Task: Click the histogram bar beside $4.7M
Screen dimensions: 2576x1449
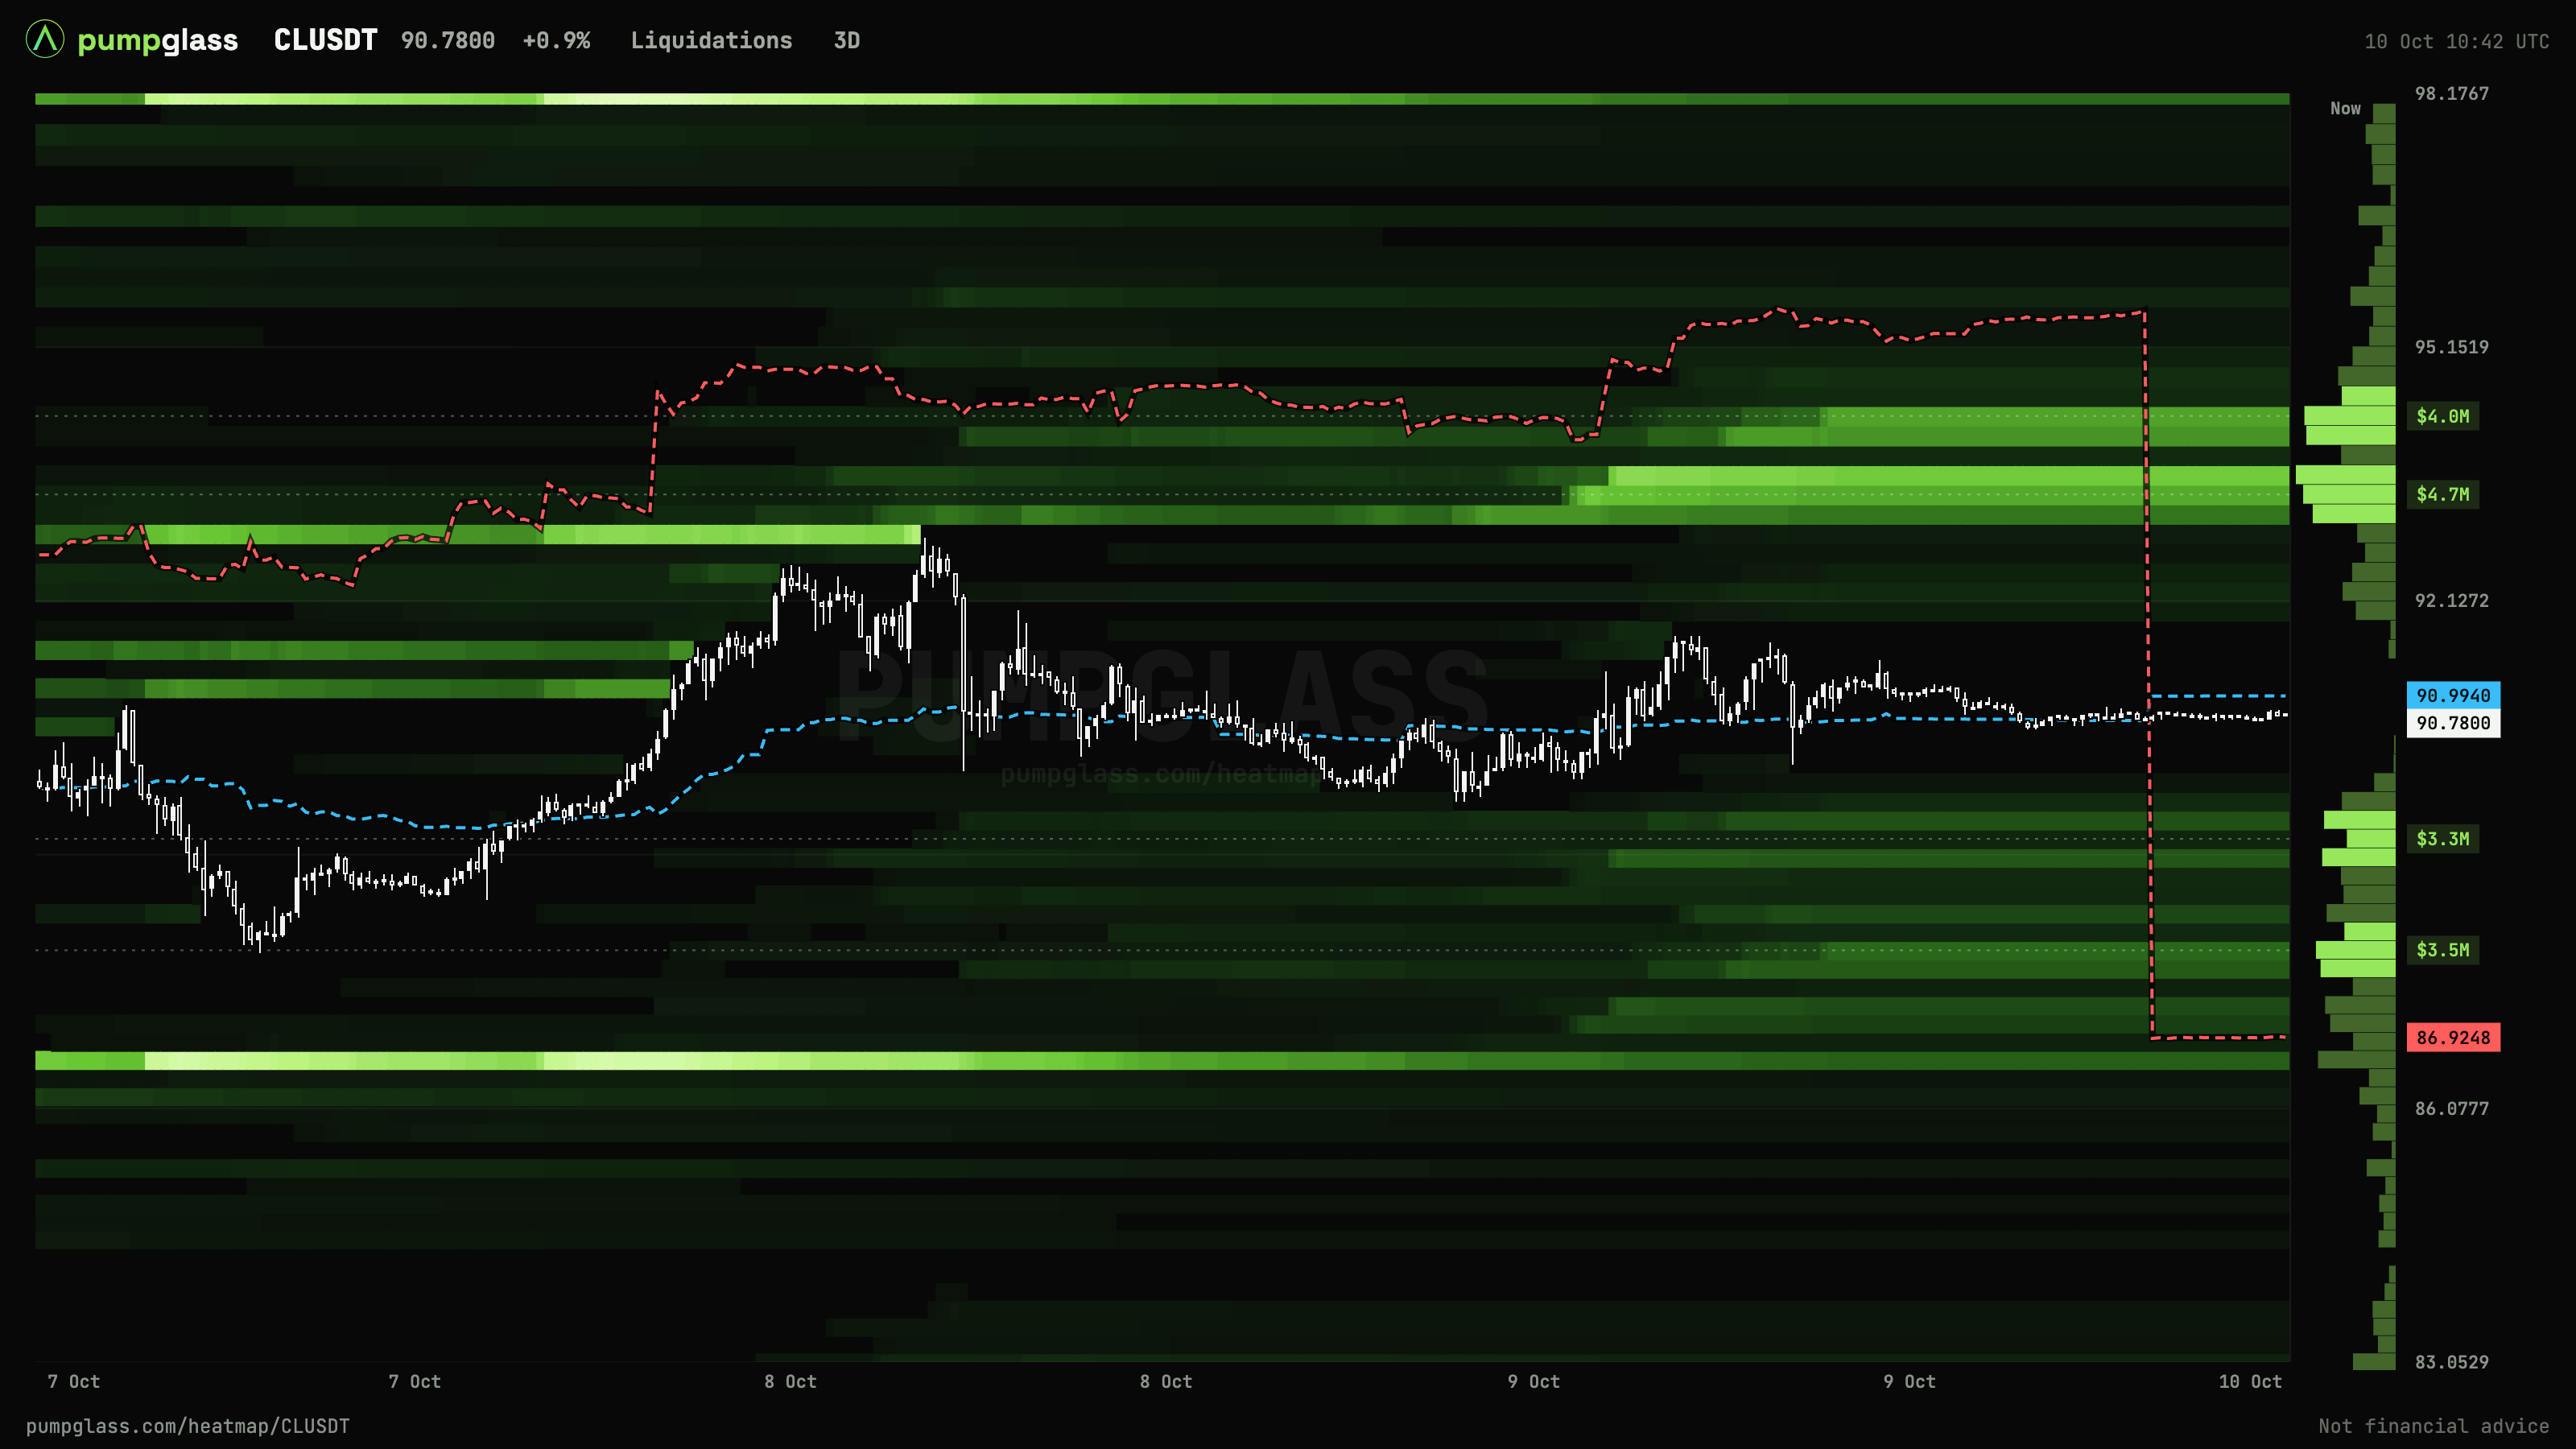Action: point(2349,494)
